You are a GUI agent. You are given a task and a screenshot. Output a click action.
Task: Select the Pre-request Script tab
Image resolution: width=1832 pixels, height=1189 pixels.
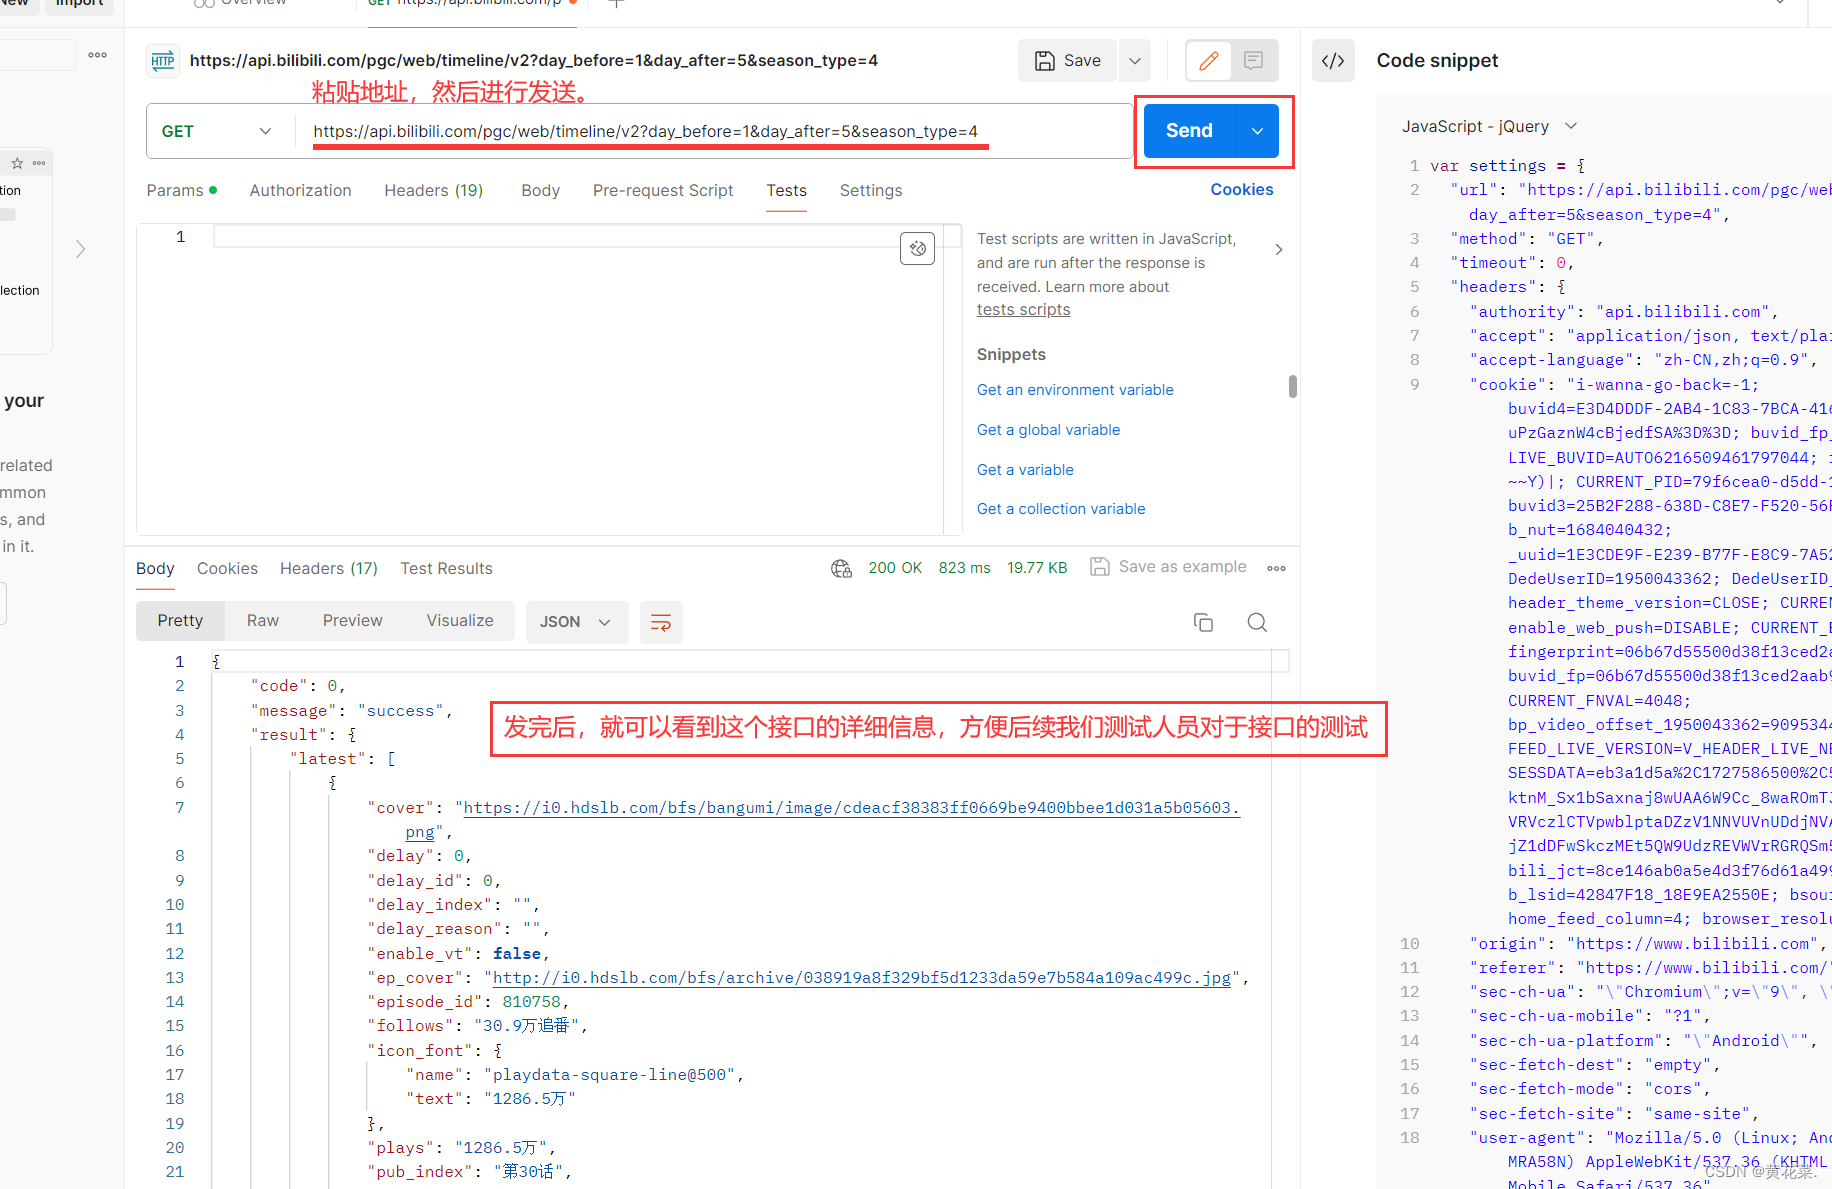point(663,190)
